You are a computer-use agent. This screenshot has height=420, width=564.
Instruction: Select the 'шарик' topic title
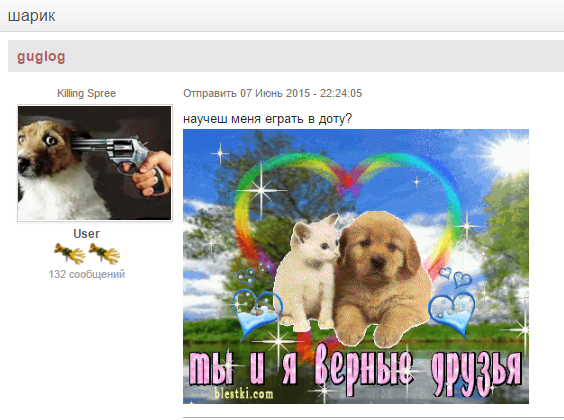(32, 16)
